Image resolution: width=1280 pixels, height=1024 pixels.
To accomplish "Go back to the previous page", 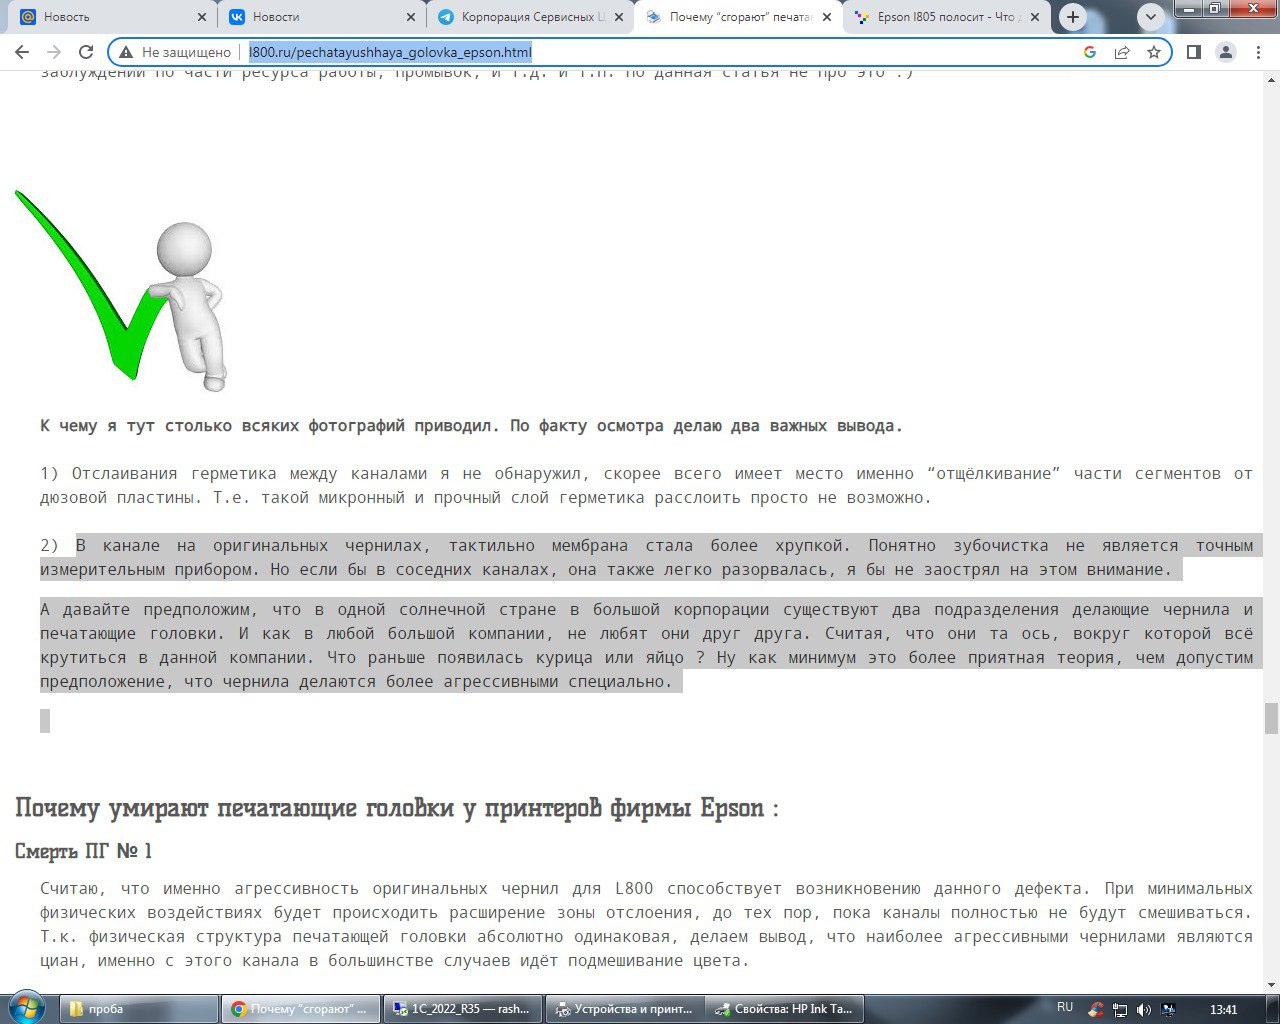I will (22, 52).
